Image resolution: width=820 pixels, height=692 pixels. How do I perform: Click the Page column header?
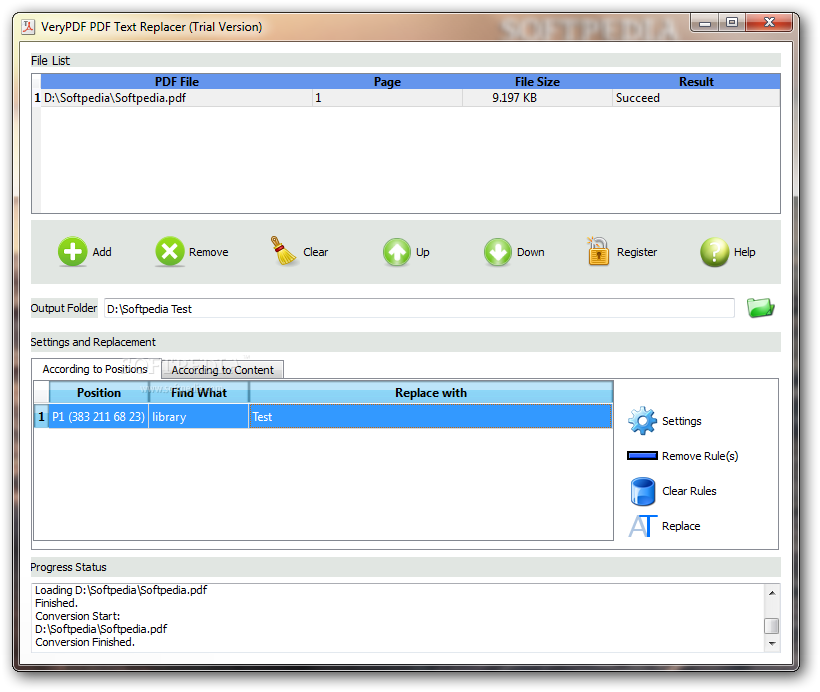pos(388,82)
